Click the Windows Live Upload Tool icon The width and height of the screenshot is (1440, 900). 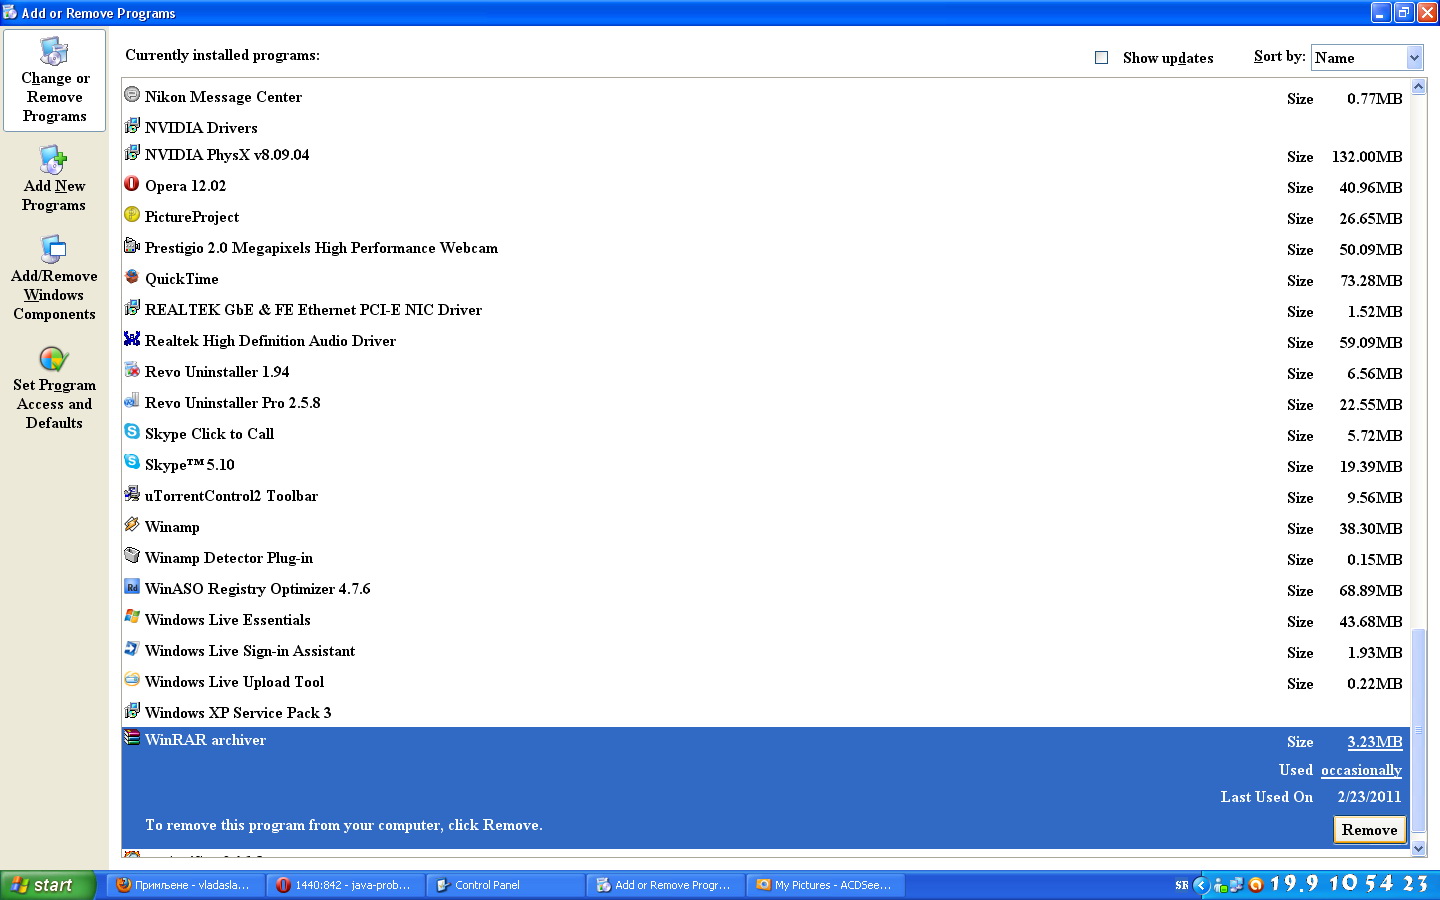click(x=132, y=680)
